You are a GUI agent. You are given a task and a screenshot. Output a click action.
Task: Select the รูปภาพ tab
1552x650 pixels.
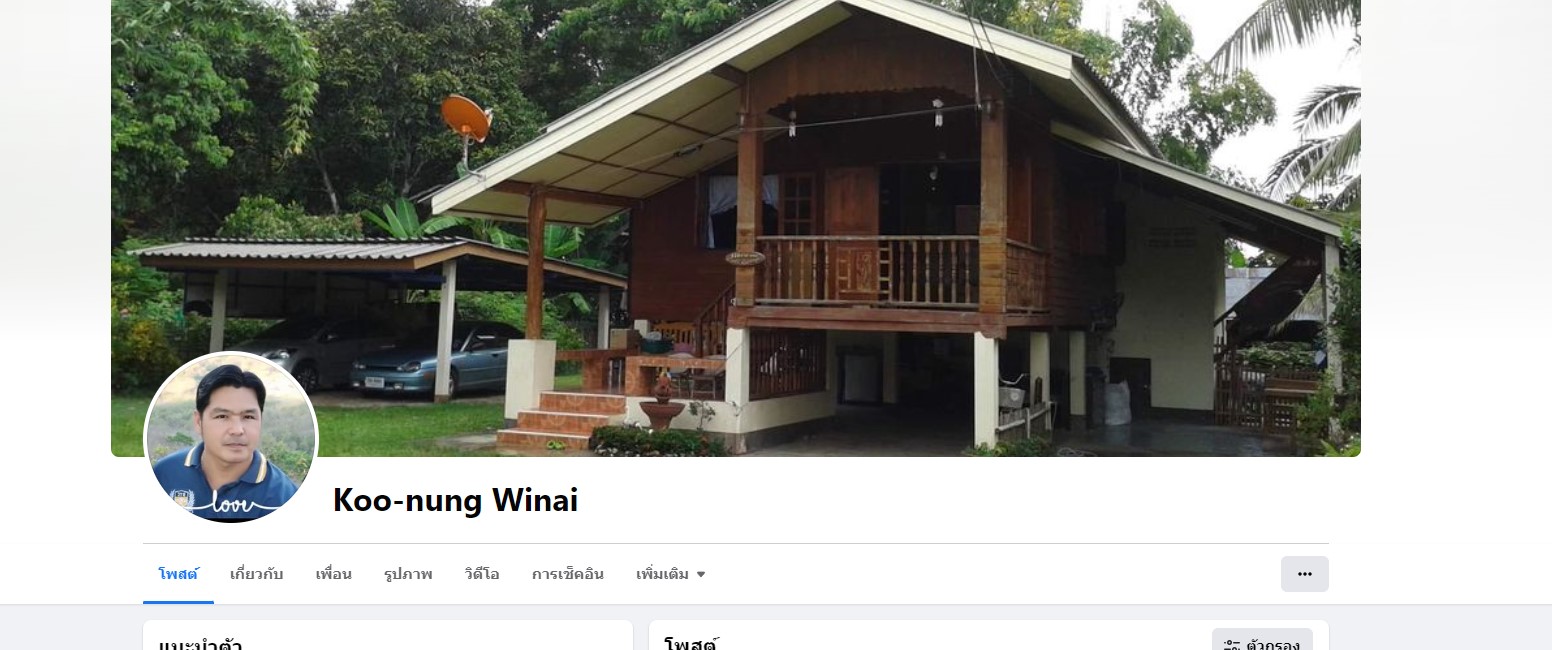click(408, 574)
